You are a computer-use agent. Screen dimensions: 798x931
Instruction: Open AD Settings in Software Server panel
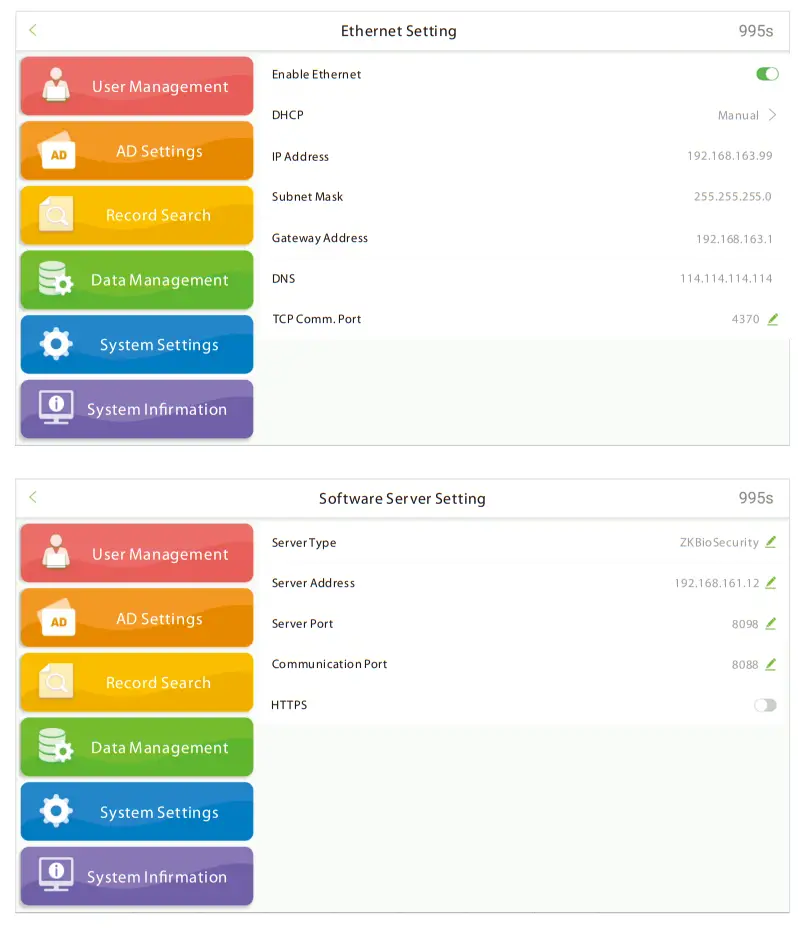click(137, 618)
